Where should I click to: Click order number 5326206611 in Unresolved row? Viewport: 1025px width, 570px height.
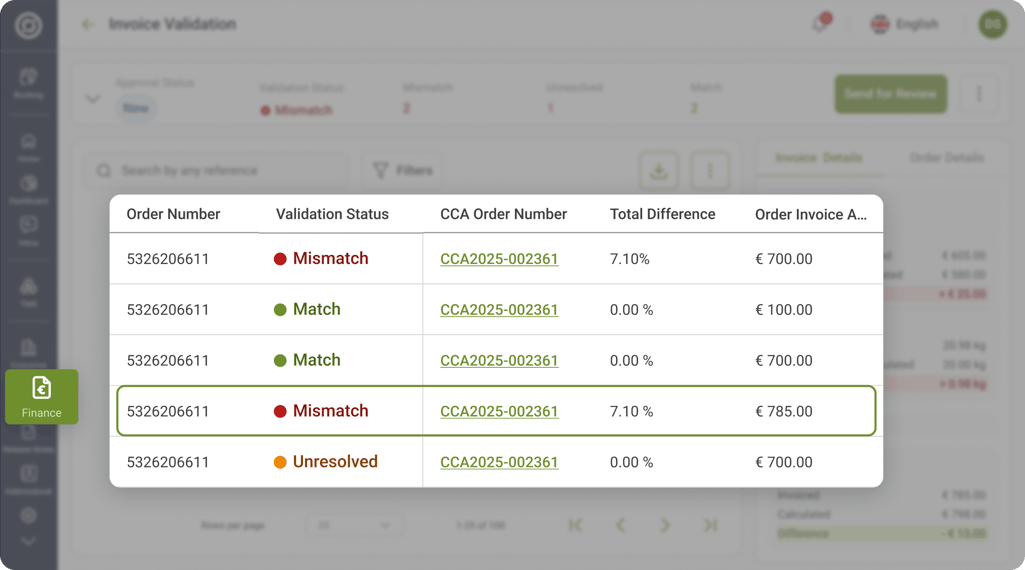(168, 462)
